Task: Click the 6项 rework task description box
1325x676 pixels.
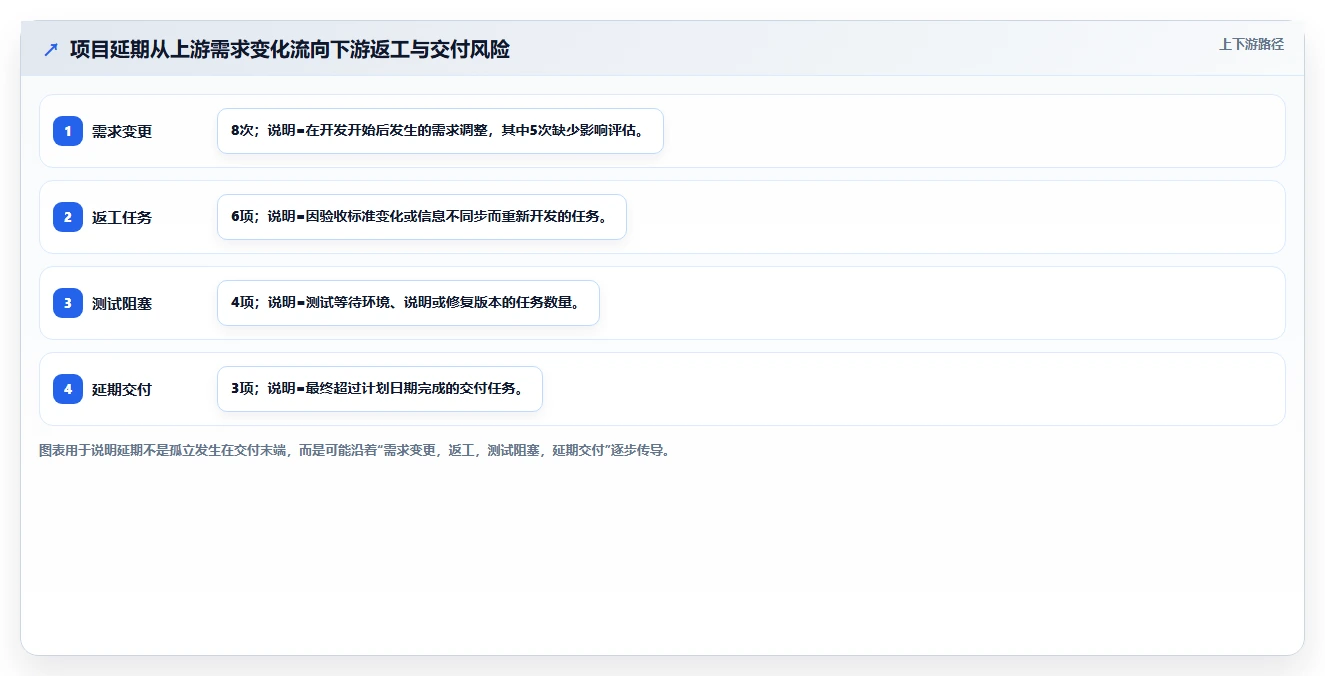Action: click(422, 217)
